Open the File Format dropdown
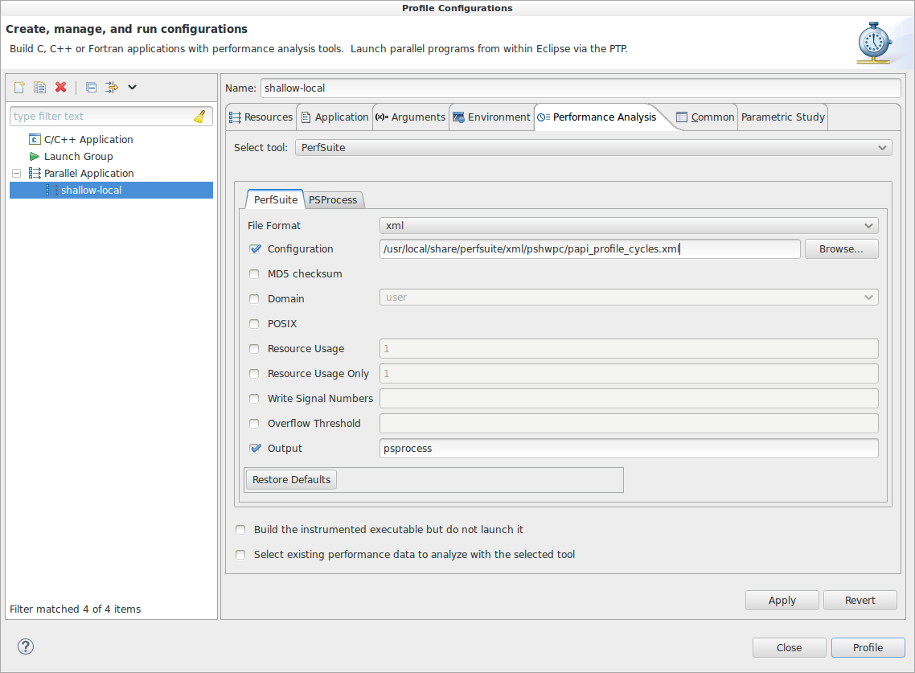The width and height of the screenshot is (915, 673). pyautogui.click(x=628, y=225)
